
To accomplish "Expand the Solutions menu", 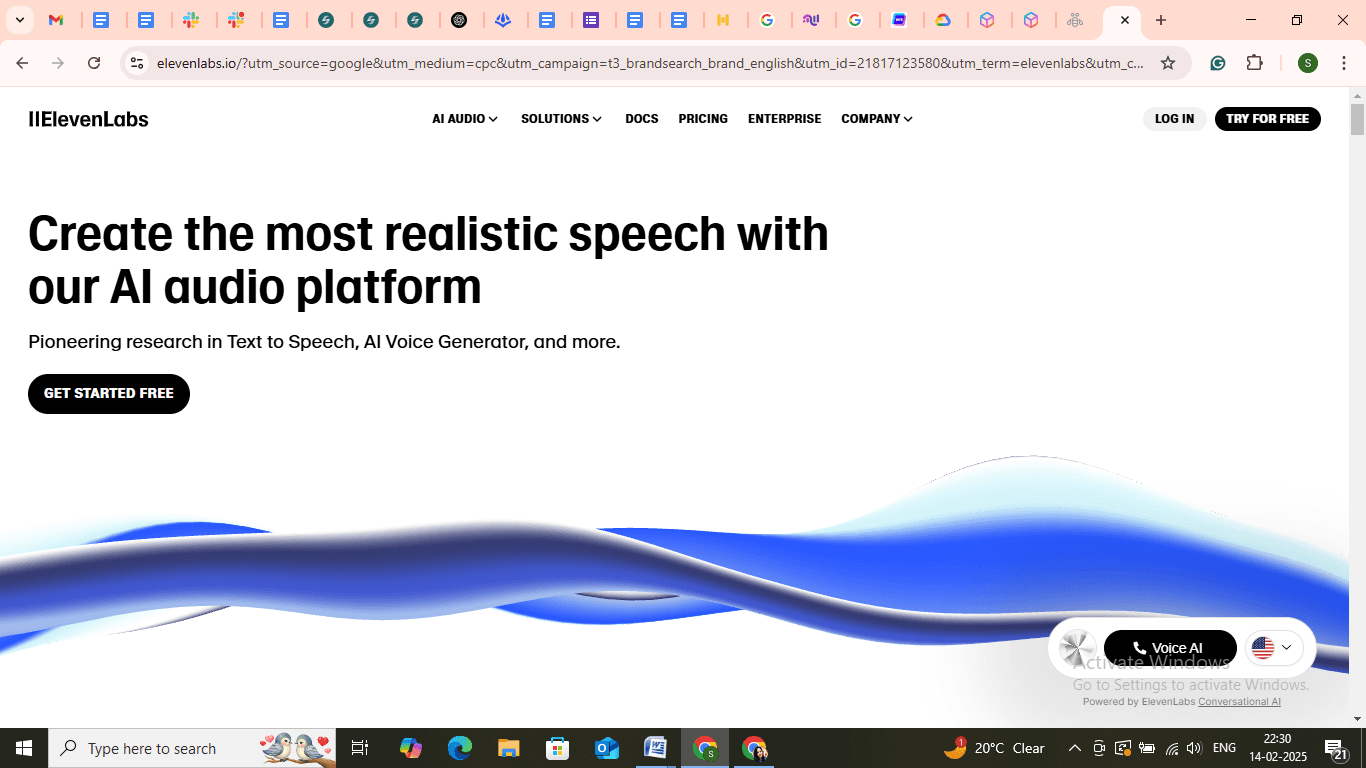I will pyautogui.click(x=561, y=119).
